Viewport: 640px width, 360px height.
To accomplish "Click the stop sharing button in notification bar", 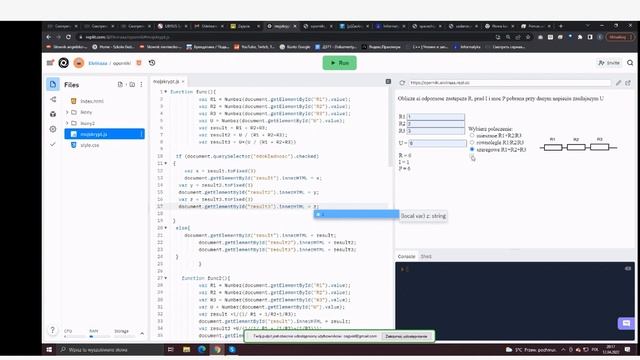I will tap(406, 336).
